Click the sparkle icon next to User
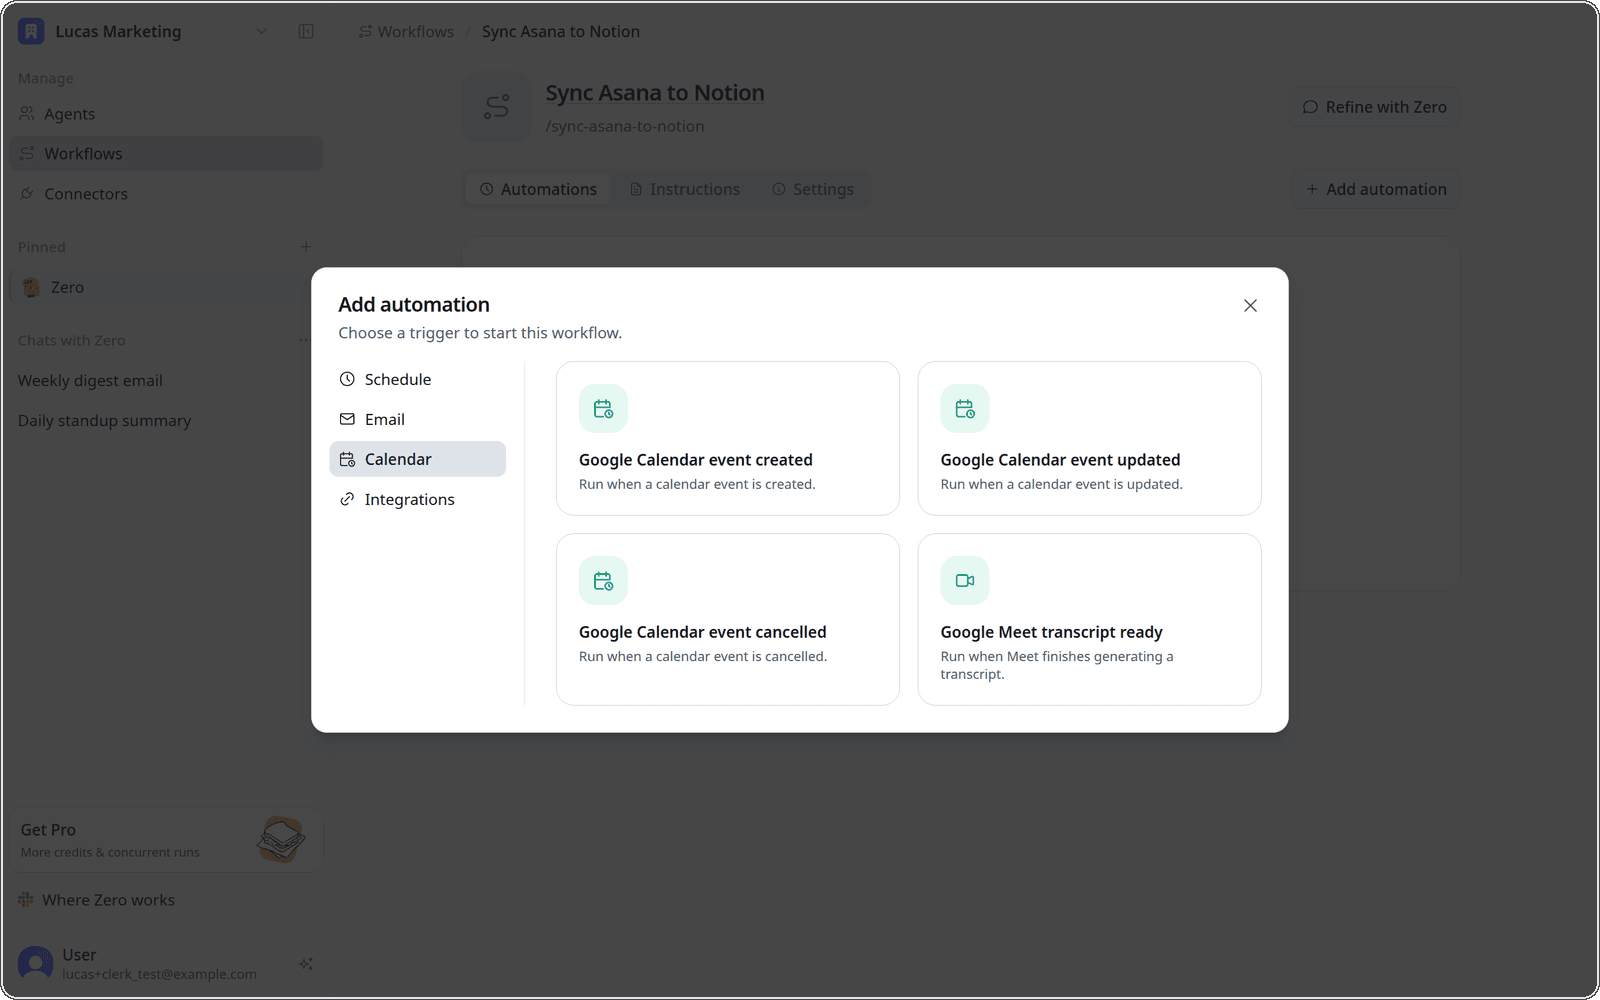Image resolution: width=1600 pixels, height=1000 pixels. pos(306,964)
